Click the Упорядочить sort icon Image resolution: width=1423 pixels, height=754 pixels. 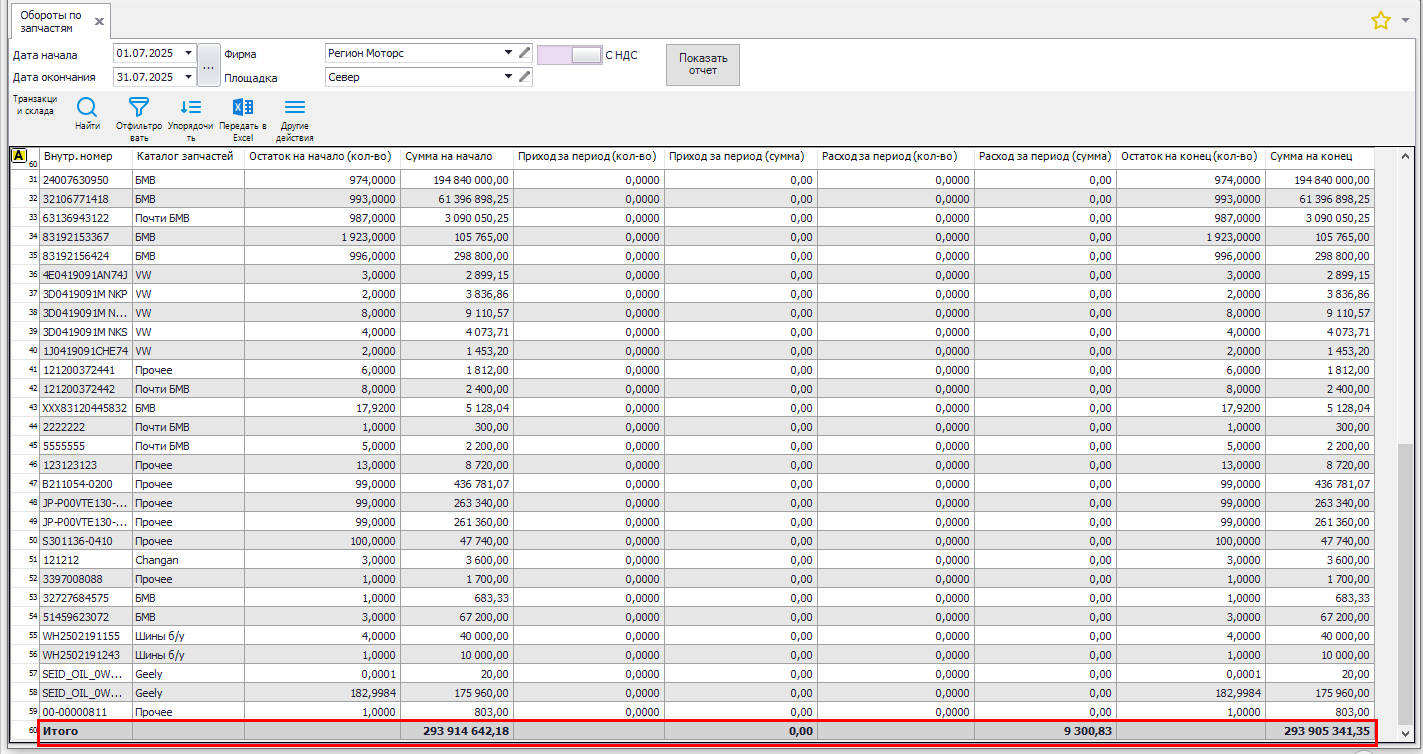190,108
